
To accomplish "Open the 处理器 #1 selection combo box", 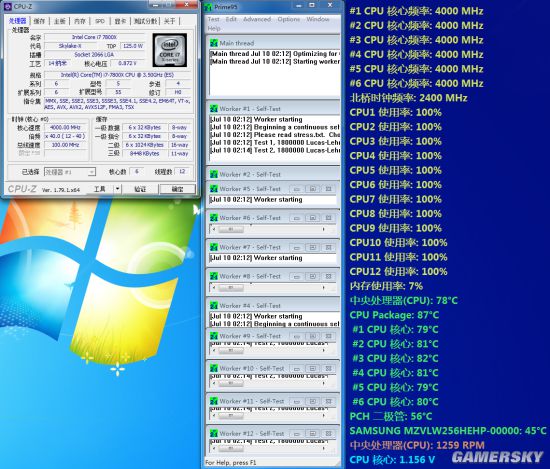I will 70,172.
